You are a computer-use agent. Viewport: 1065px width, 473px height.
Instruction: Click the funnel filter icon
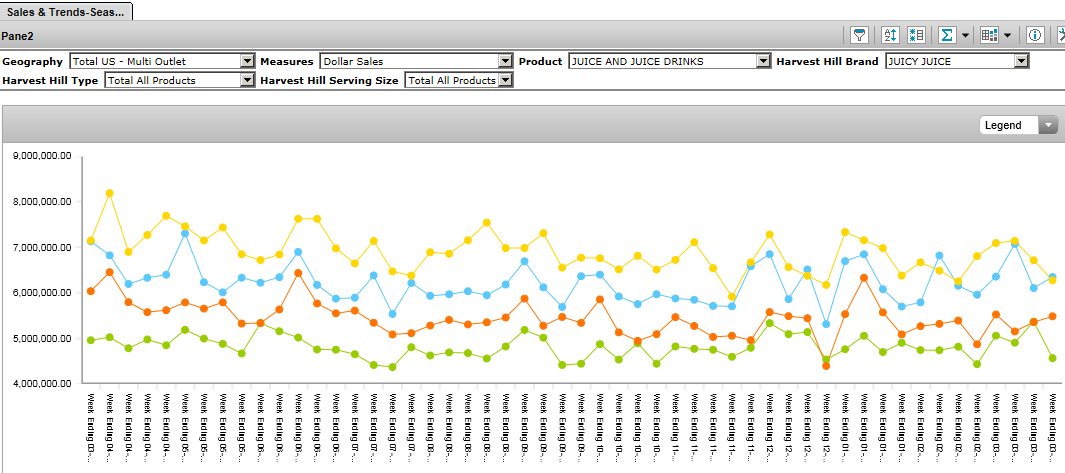pyautogui.click(x=859, y=35)
